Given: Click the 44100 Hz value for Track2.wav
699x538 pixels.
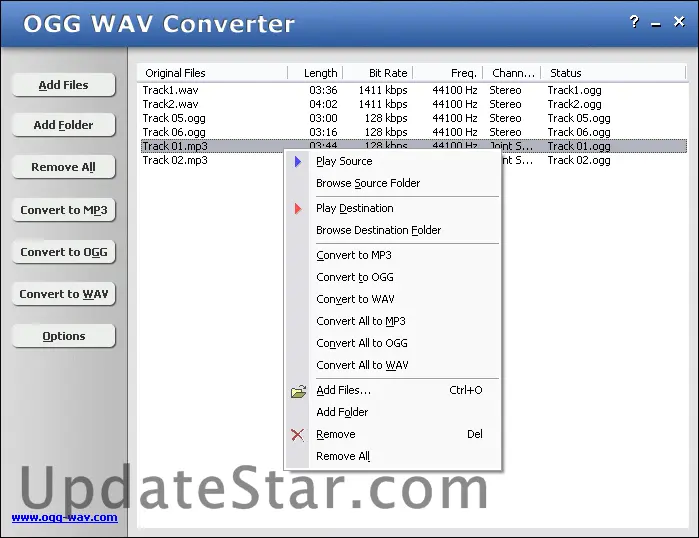Looking at the screenshot, I should [455, 104].
